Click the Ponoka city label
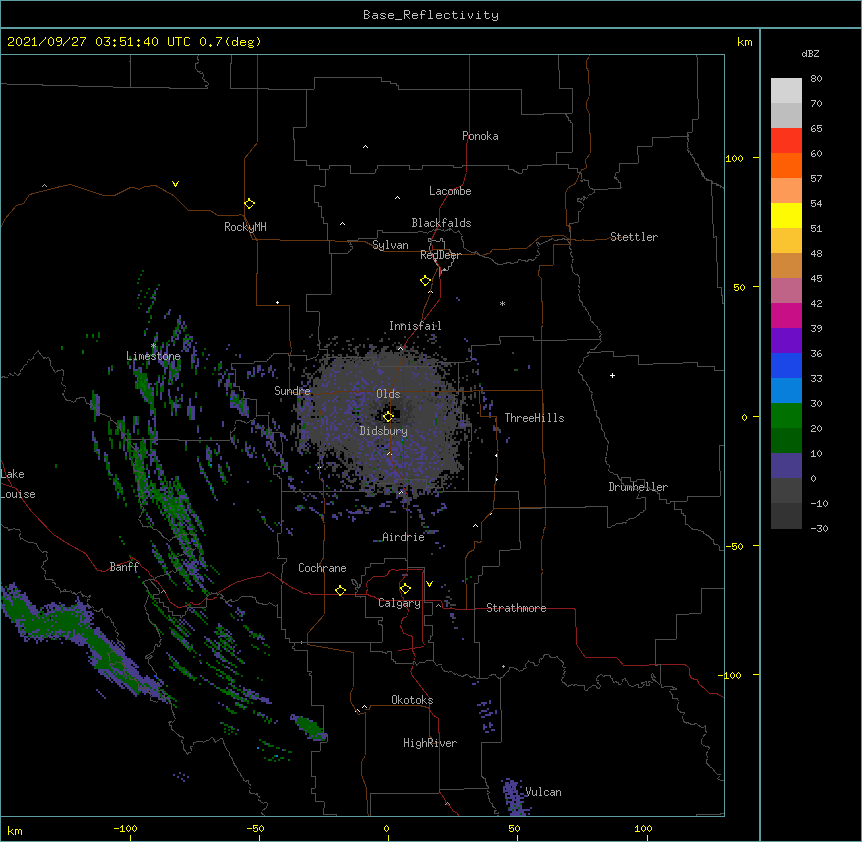The width and height of the screenshot is (862, 842). 480,136
